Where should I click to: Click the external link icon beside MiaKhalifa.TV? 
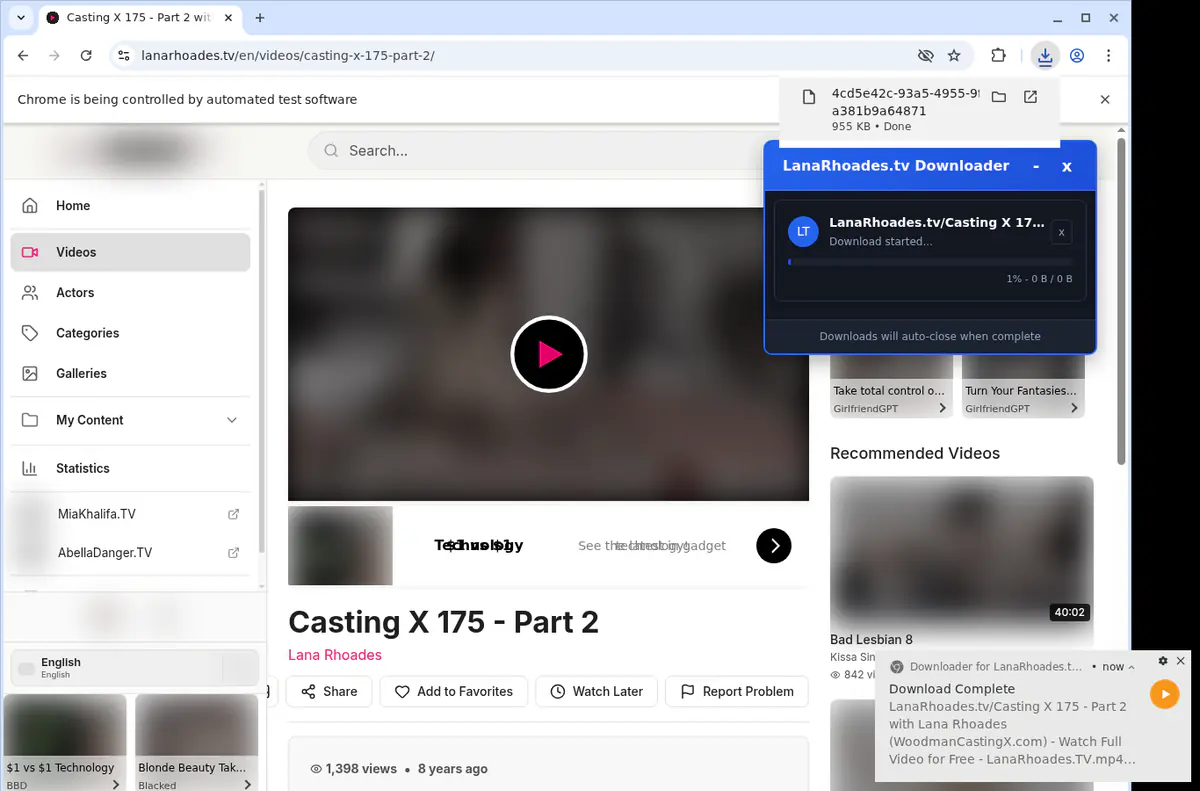[233, 514]
